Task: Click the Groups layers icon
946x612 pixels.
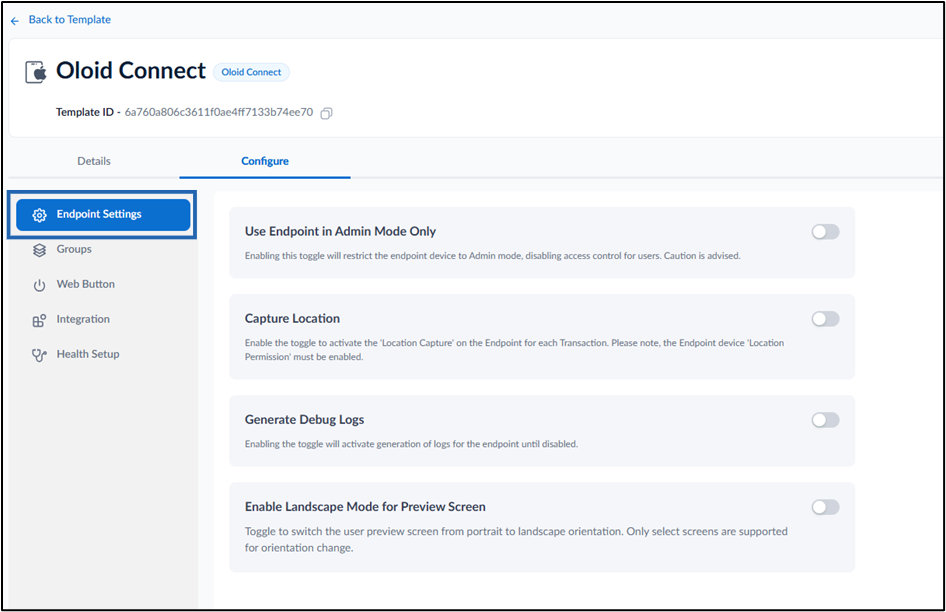Action: 39,250
